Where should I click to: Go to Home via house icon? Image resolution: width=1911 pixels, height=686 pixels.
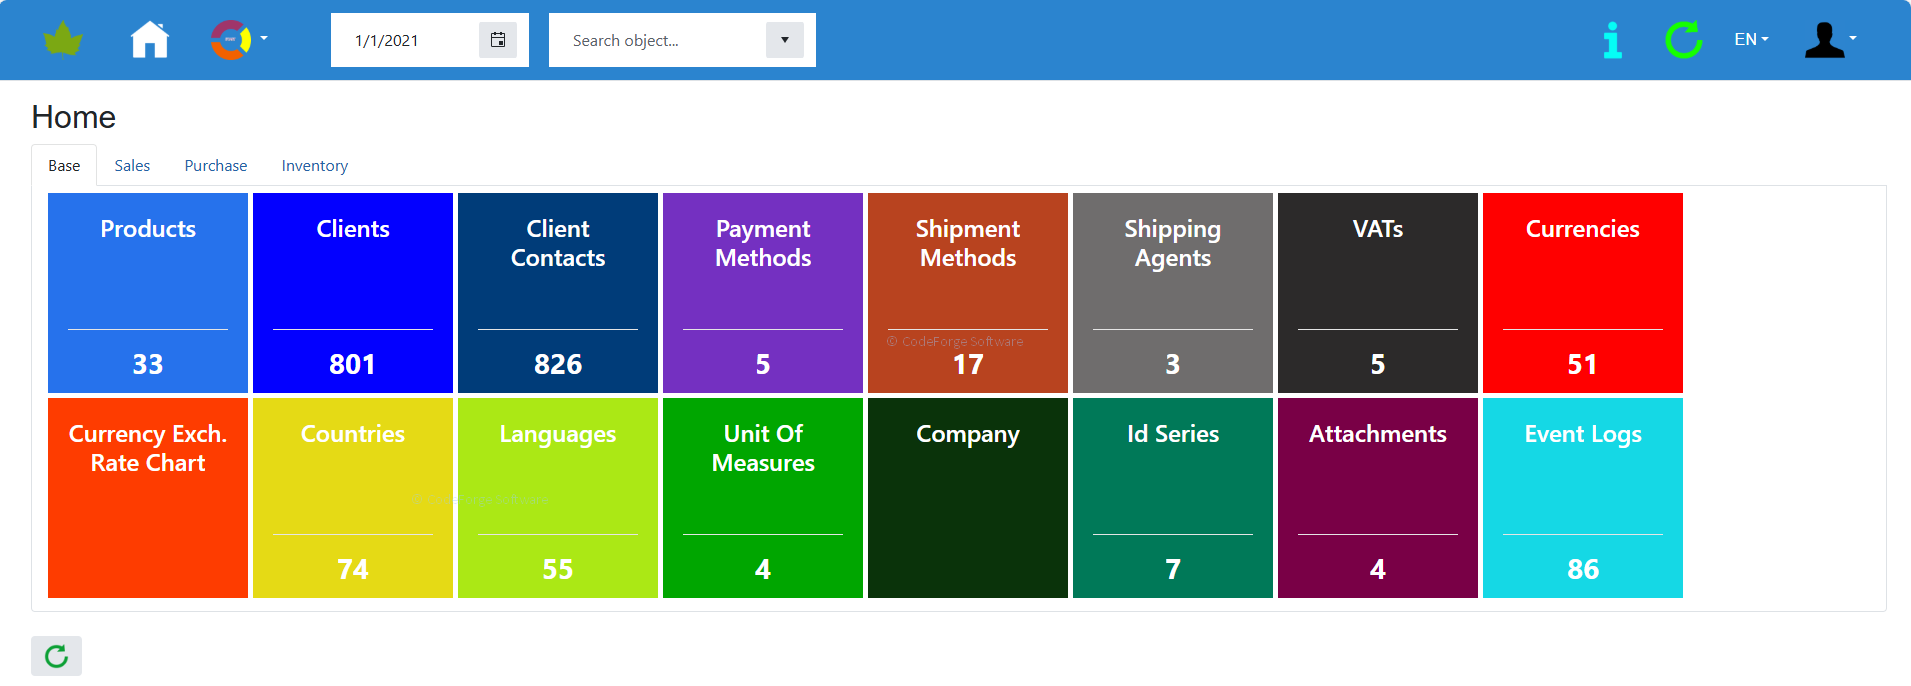pos(150,40)
